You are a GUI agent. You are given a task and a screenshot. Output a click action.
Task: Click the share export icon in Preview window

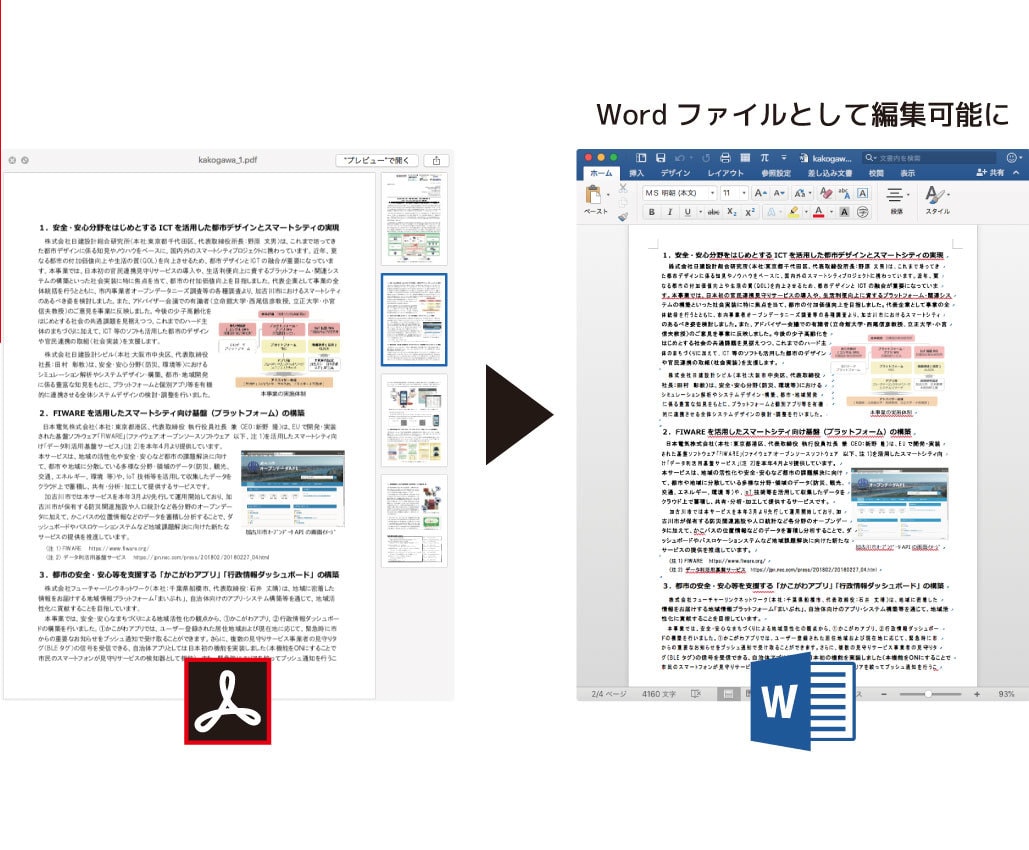[436, 160]
